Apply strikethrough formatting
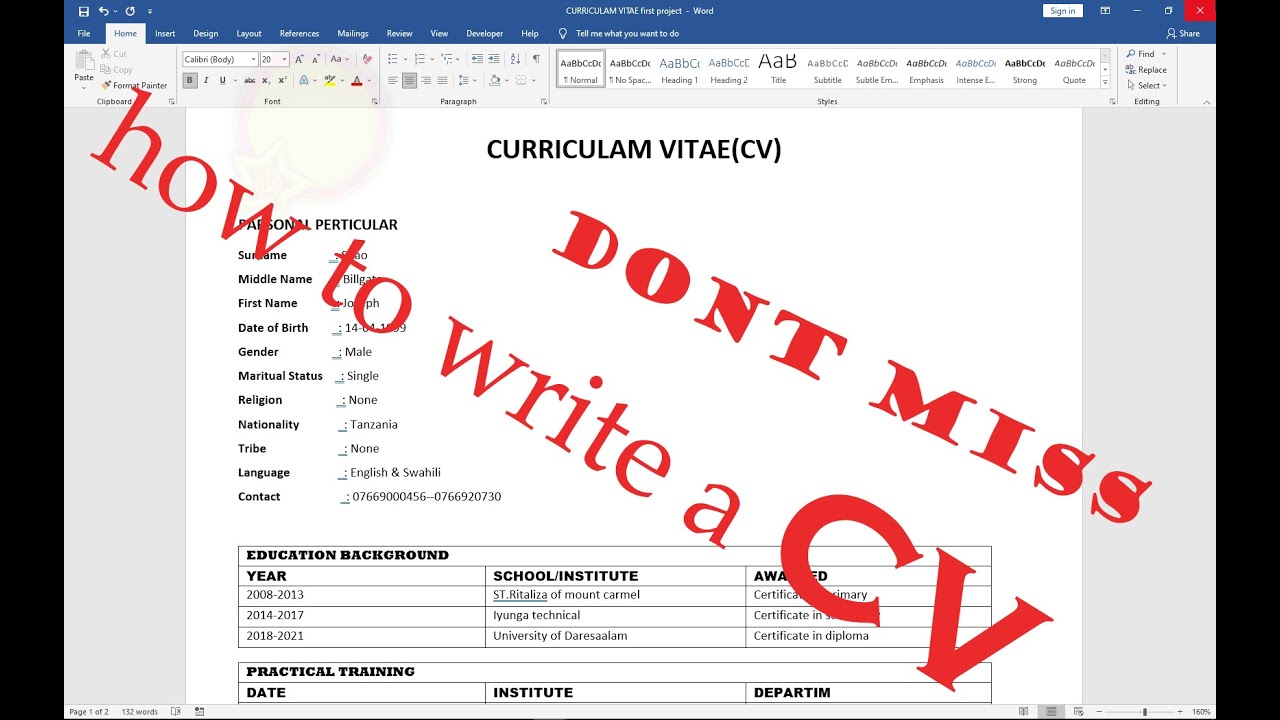The width and height of the screenshot is (1280, 720). 250,80
